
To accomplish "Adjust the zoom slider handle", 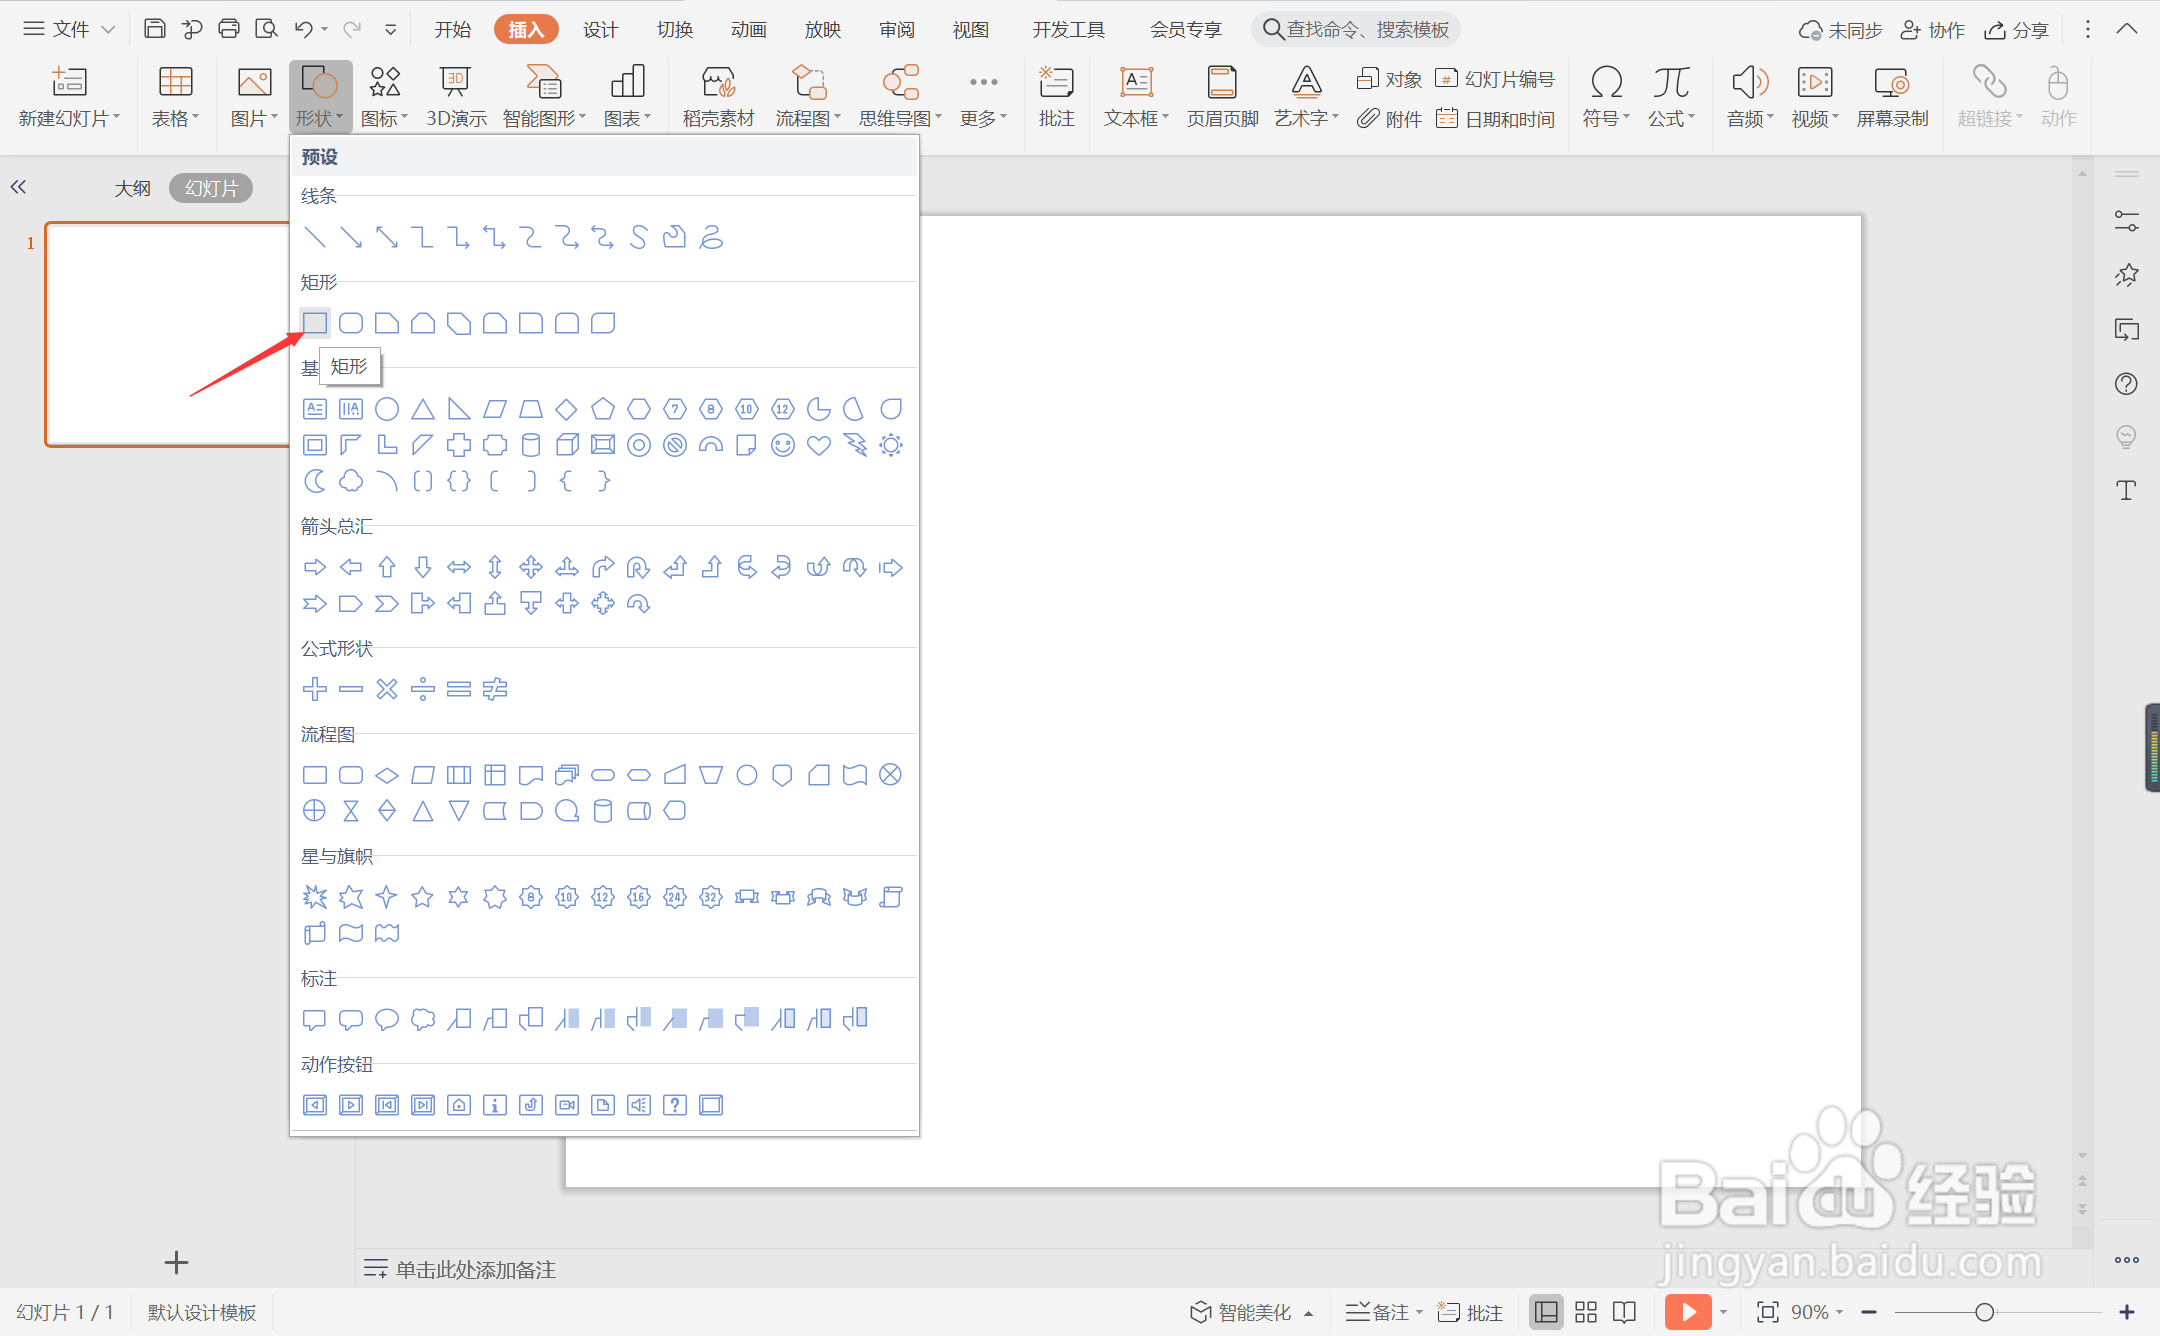I will point(1984,1312).
